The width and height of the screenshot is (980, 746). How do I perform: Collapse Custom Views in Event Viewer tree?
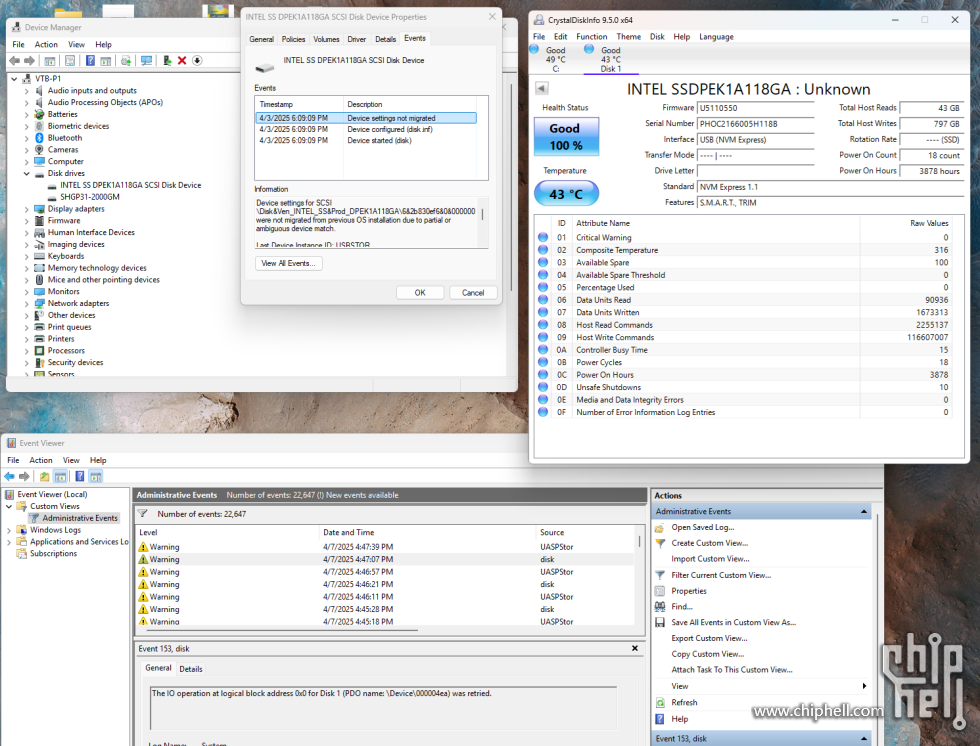point(9,507)
